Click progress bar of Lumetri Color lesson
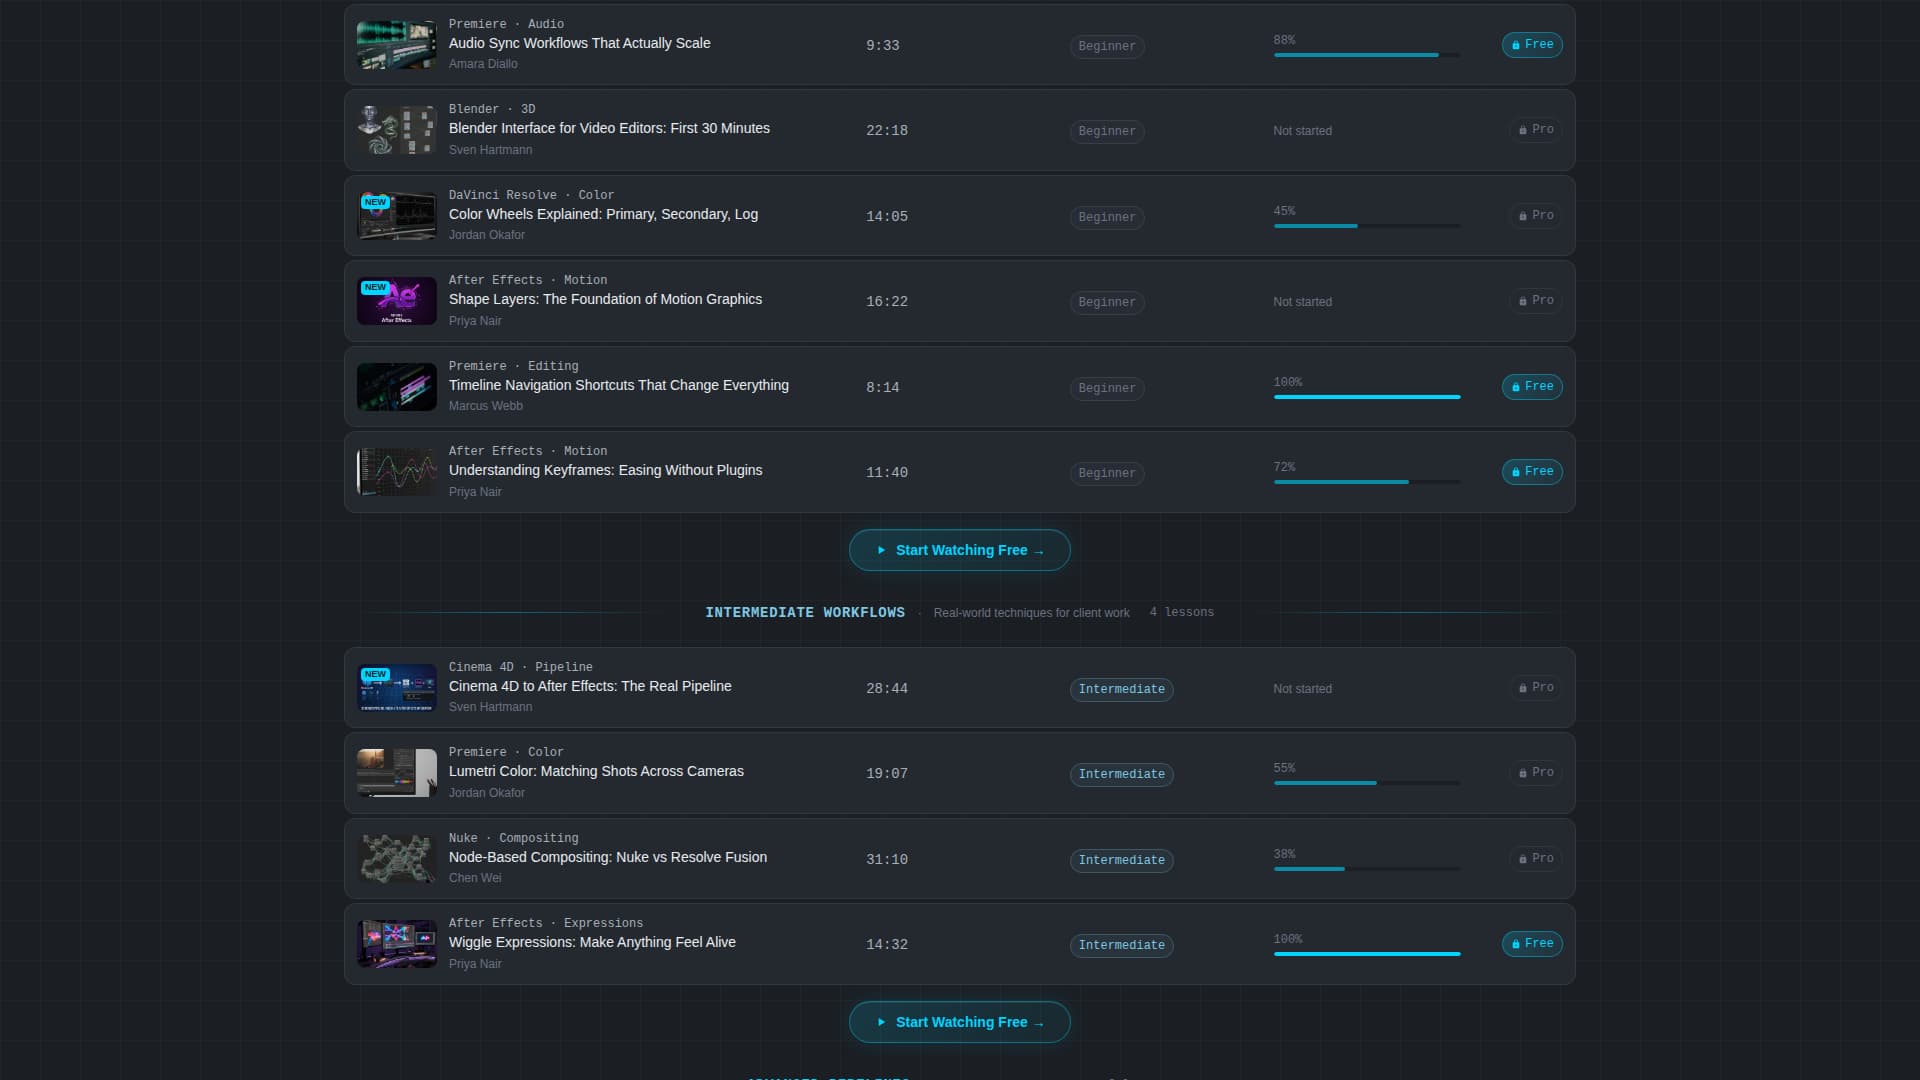This screenshot has width=1920, height=1080. click(x=1367, y=783)
